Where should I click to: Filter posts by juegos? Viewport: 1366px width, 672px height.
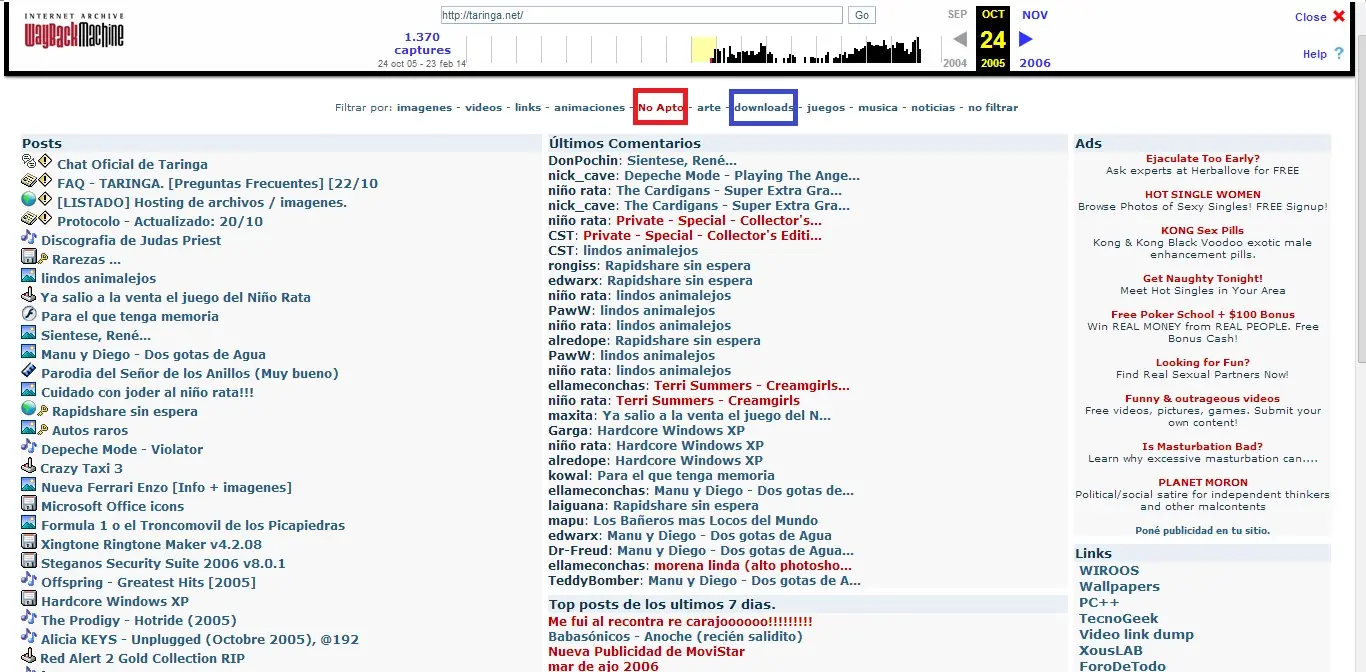pos(826,107)
